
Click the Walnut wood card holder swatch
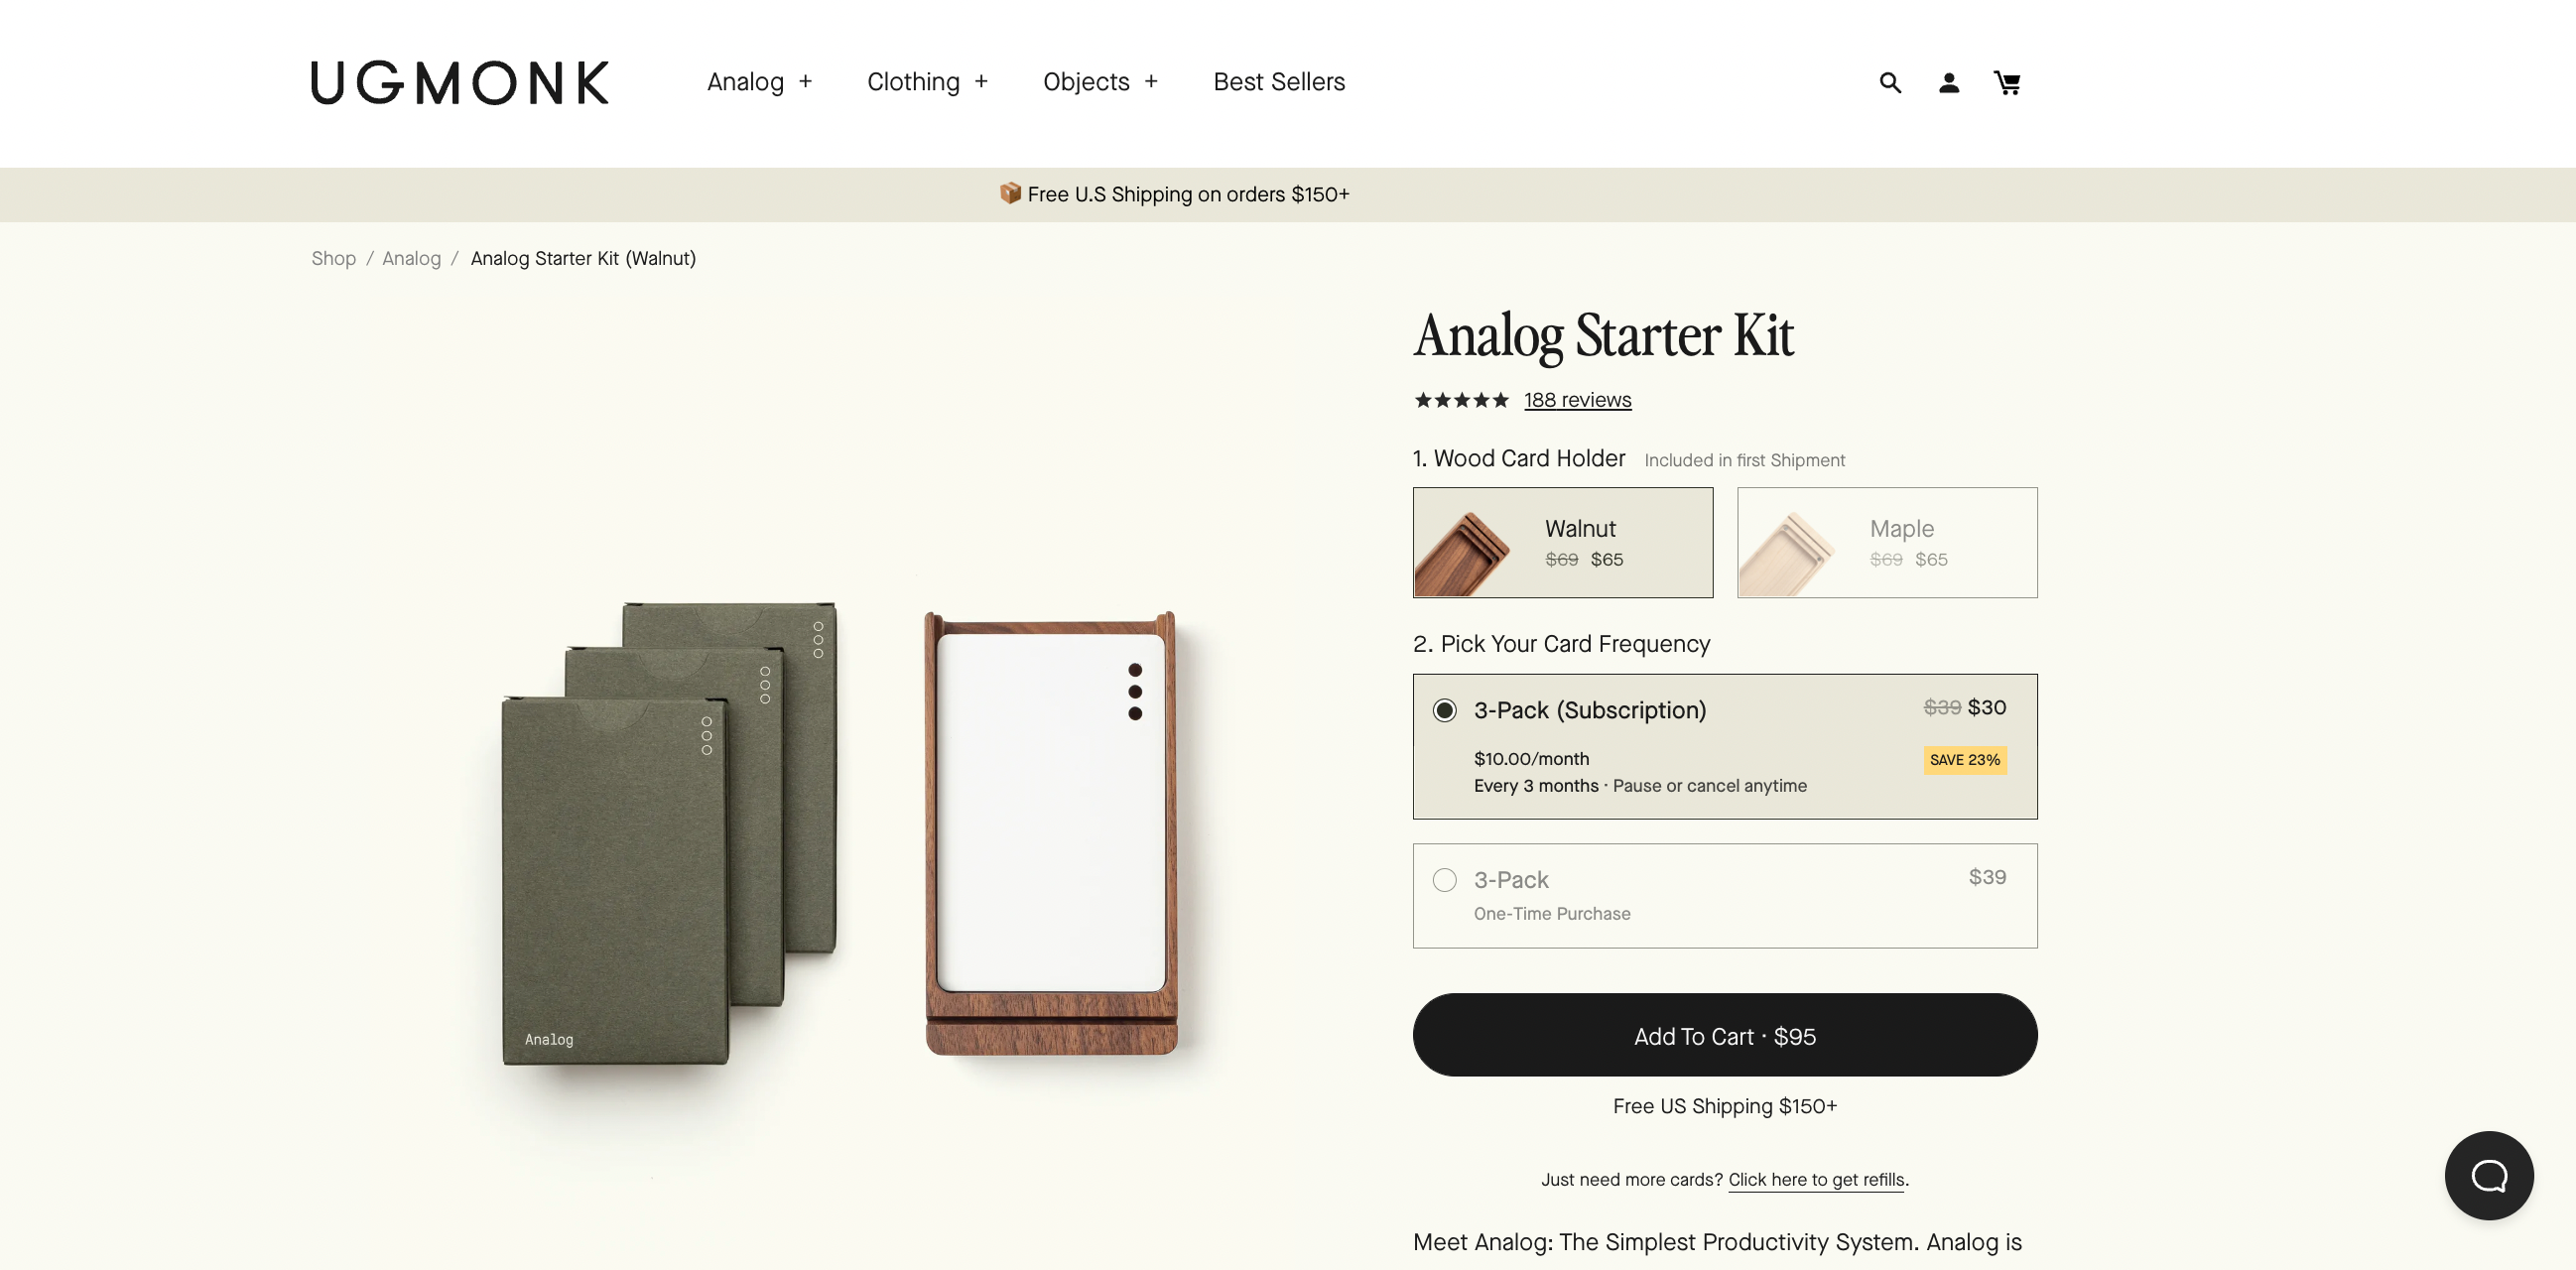pos(1562,542)
